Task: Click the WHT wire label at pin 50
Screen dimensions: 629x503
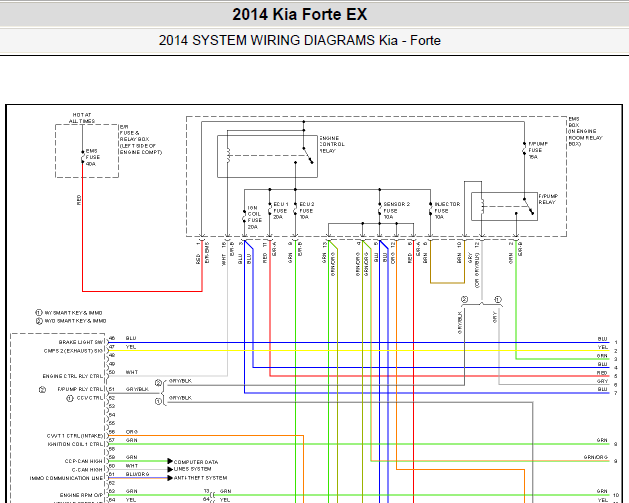Action: (x=132, y=372)
